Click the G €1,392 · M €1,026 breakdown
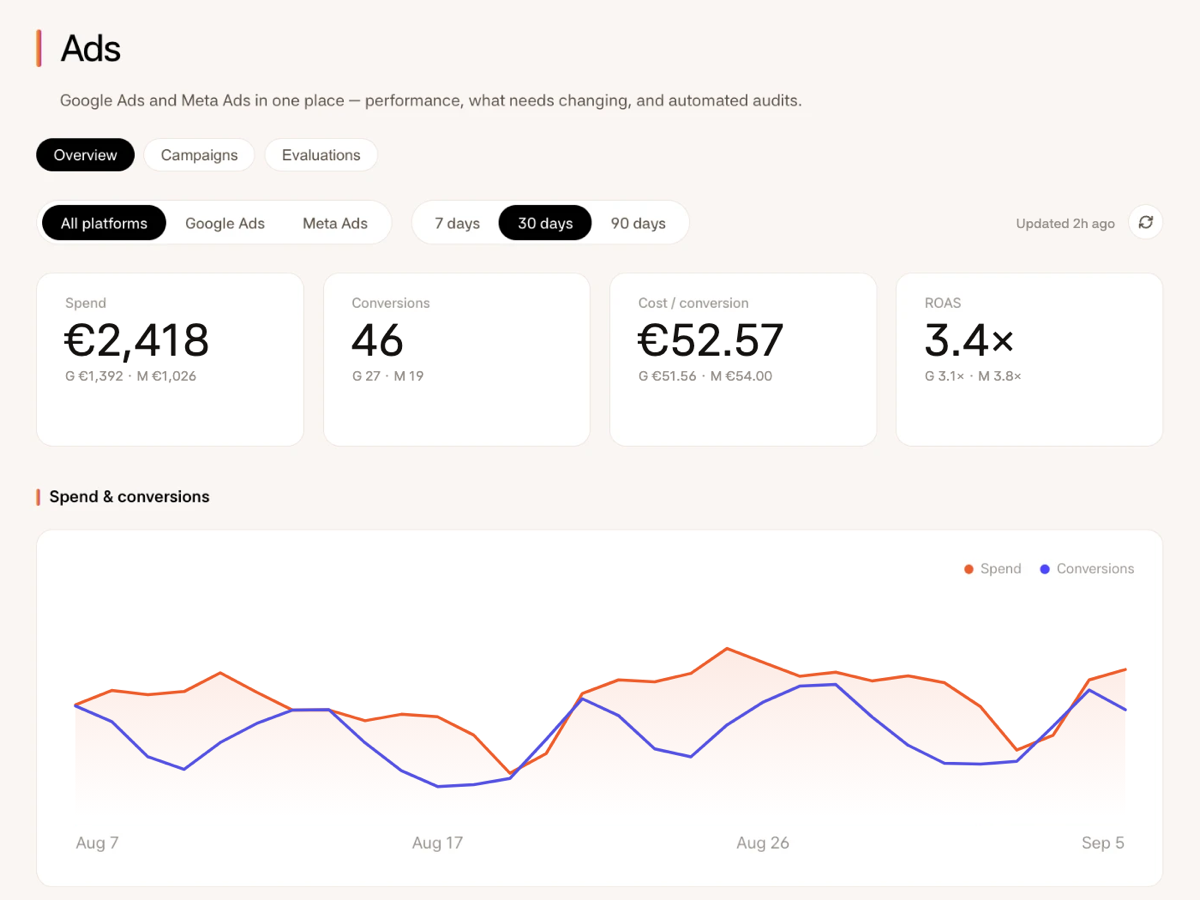1200x900 pixels. 131,376
